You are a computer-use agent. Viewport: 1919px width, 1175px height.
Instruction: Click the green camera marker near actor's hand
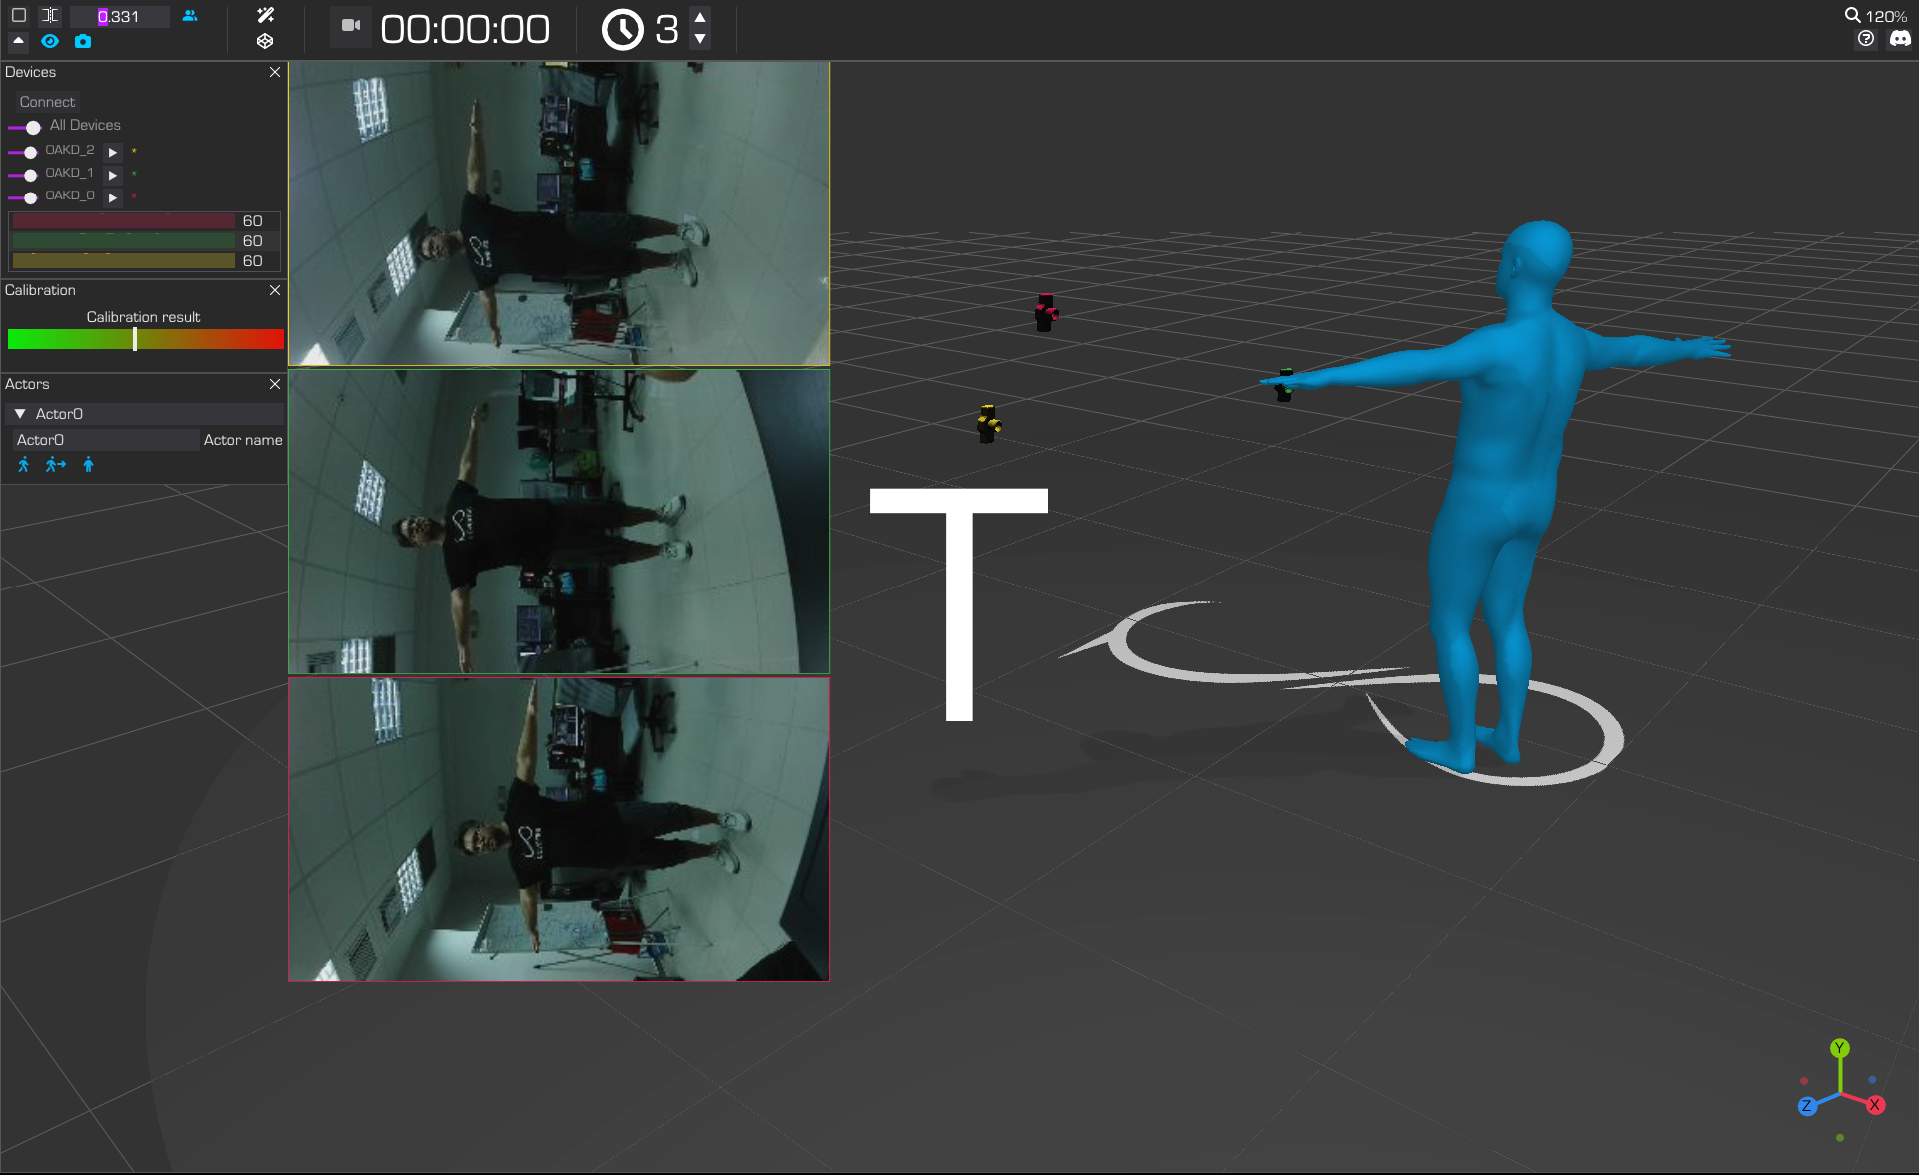pos(1284,385)
